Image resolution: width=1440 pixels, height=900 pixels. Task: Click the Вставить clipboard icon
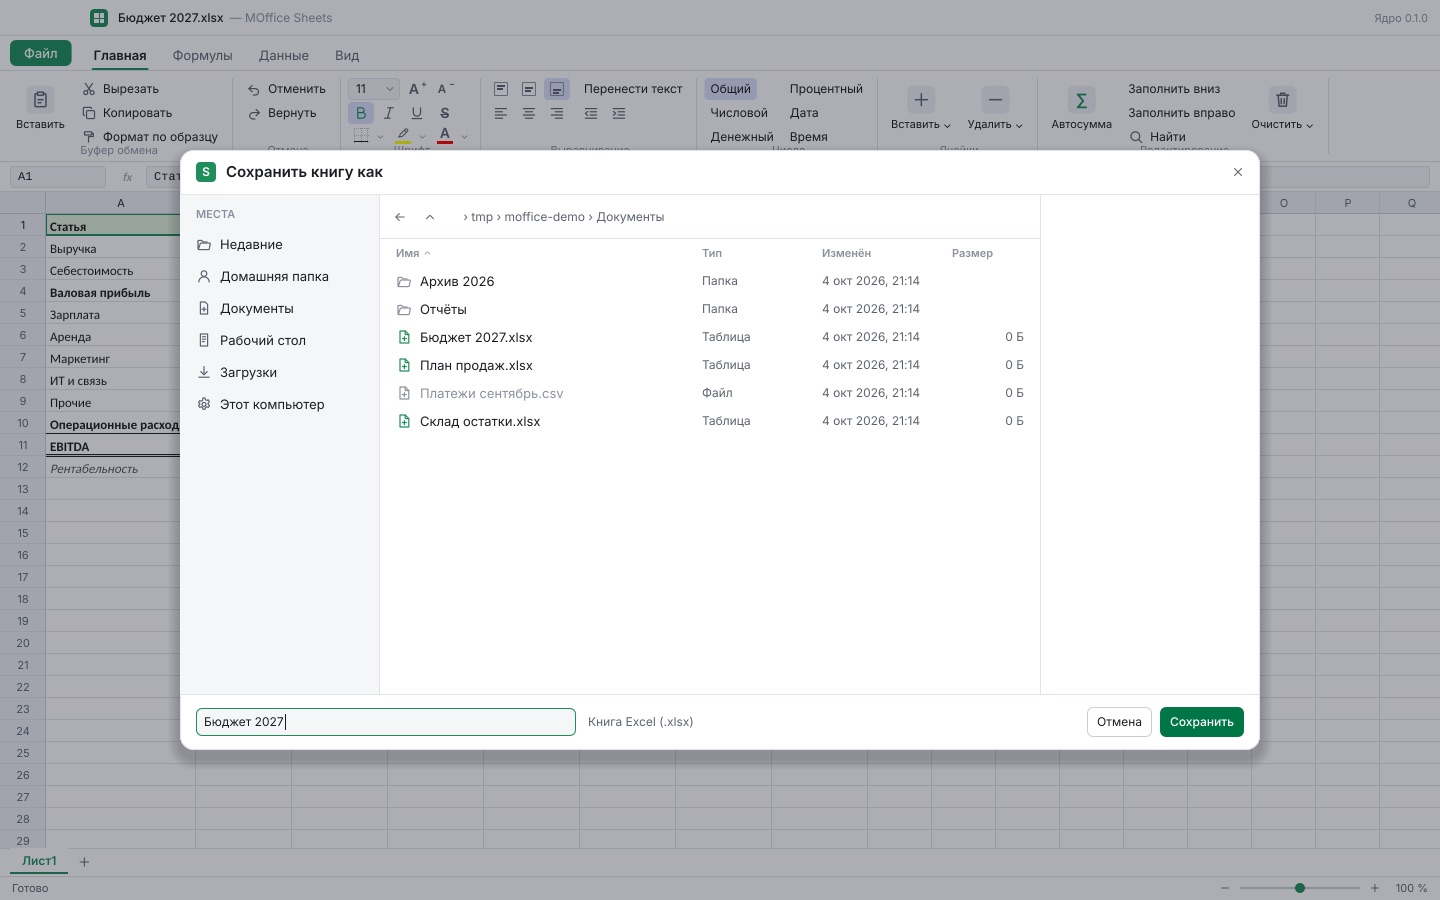coord(40,100)
